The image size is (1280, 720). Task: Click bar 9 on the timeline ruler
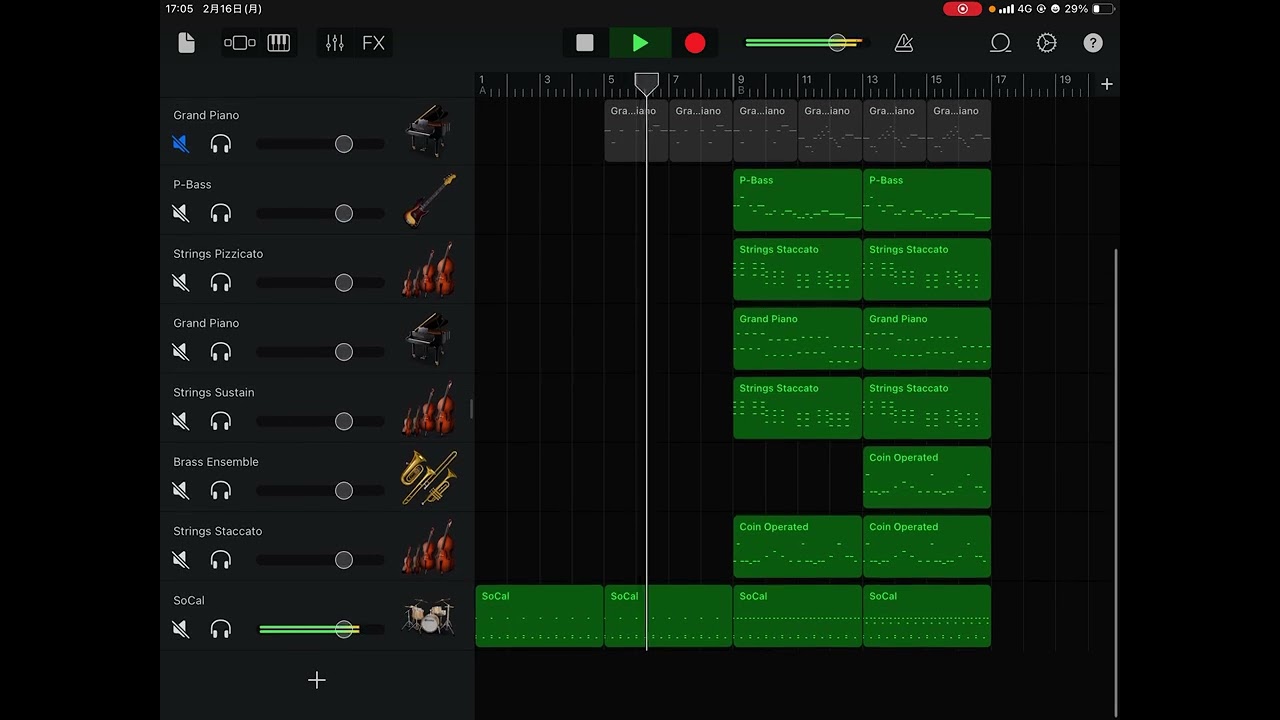740,80
